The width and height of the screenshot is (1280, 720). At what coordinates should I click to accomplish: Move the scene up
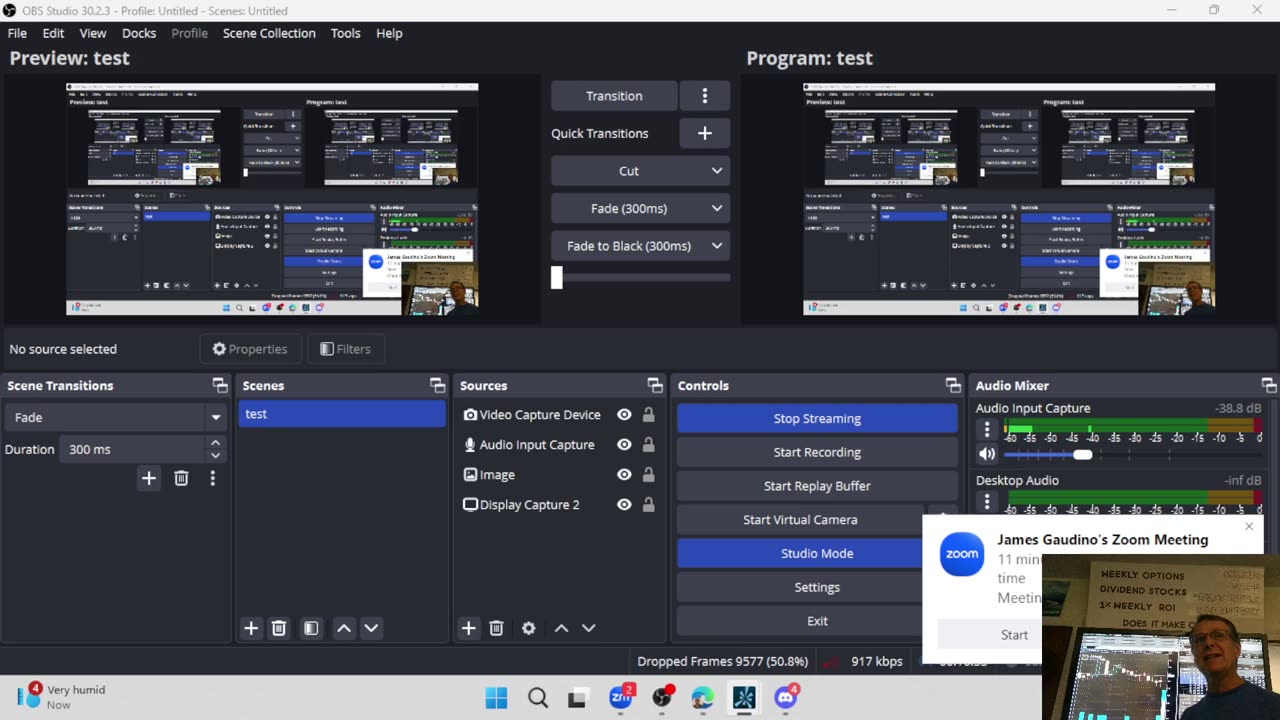(x=344, y=628)
